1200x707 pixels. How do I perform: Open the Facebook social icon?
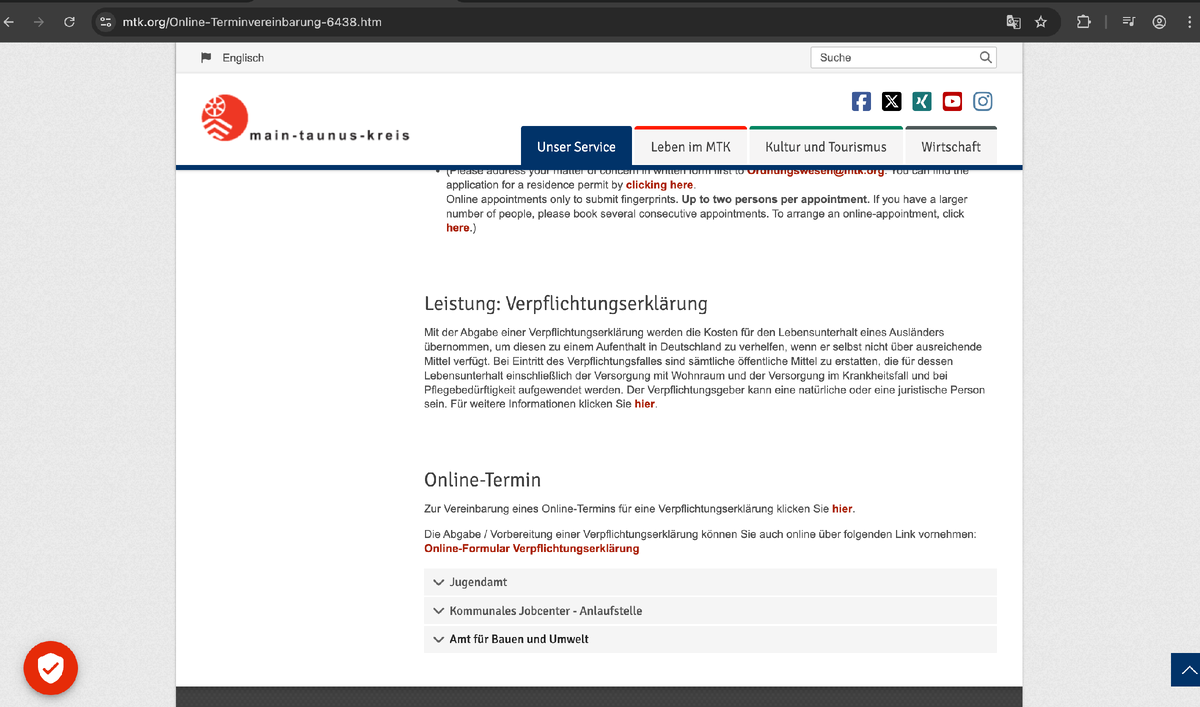click(x=861, y=101)
